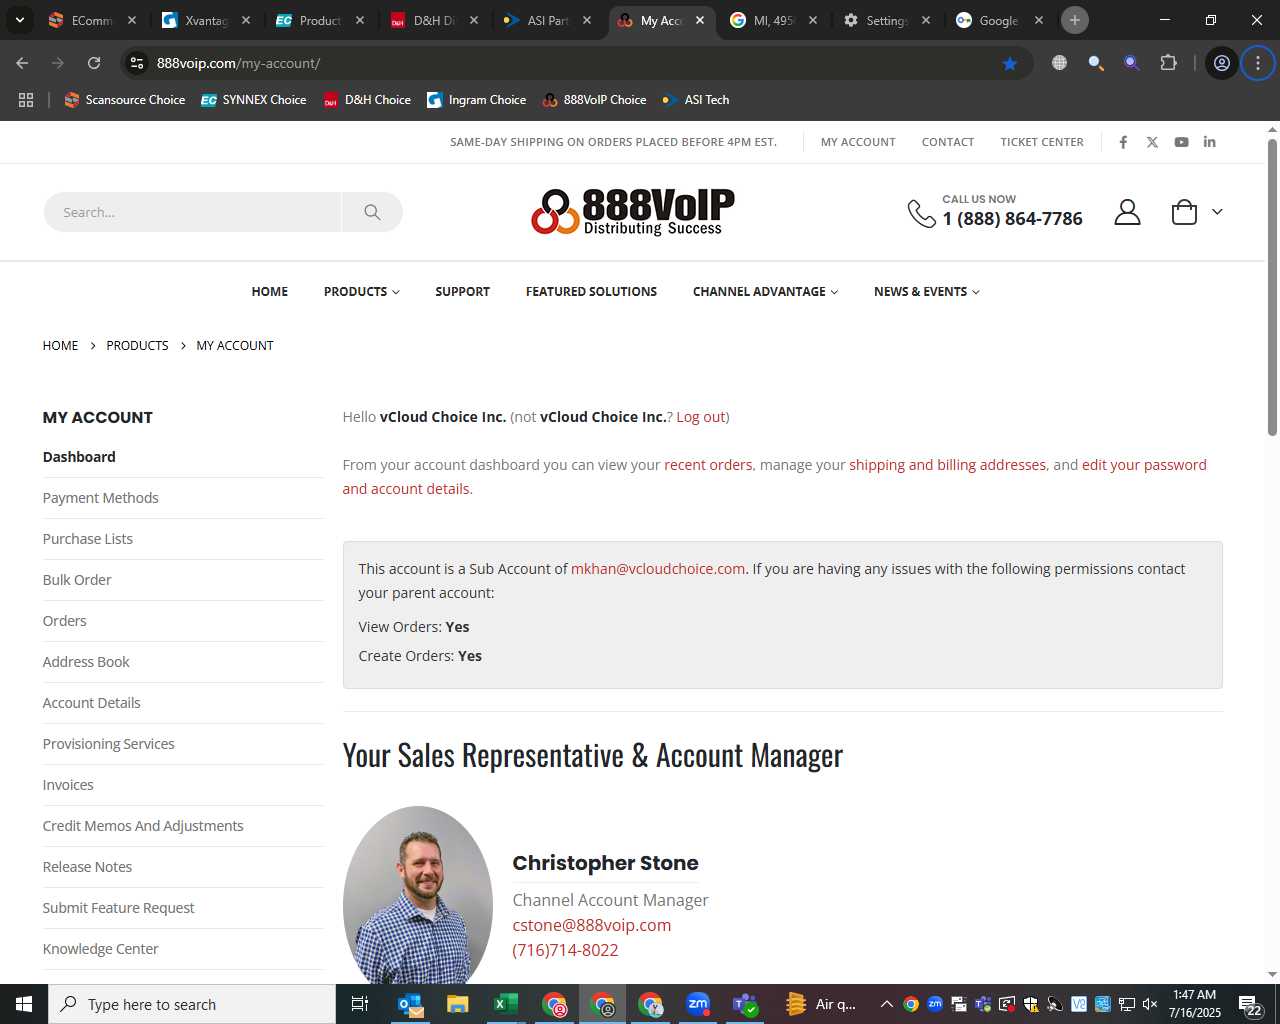Image resolution: width=1280 pixels, height=1024 pixels.
Task: Click Log out link
Action: click(701, 417)
